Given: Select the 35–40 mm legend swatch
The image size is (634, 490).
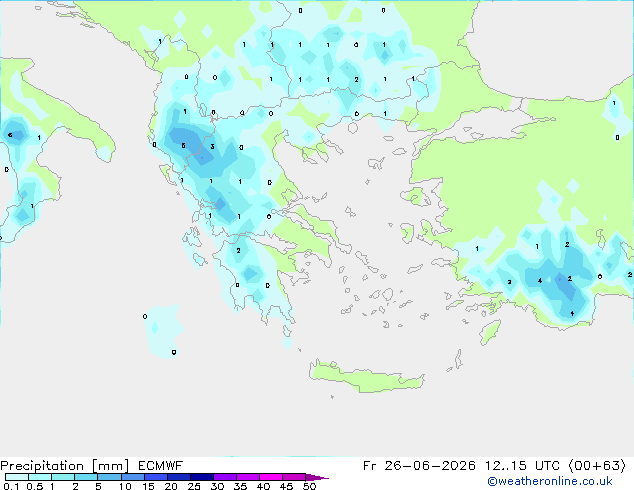Looking at the screenshot, I should (247, 477).
